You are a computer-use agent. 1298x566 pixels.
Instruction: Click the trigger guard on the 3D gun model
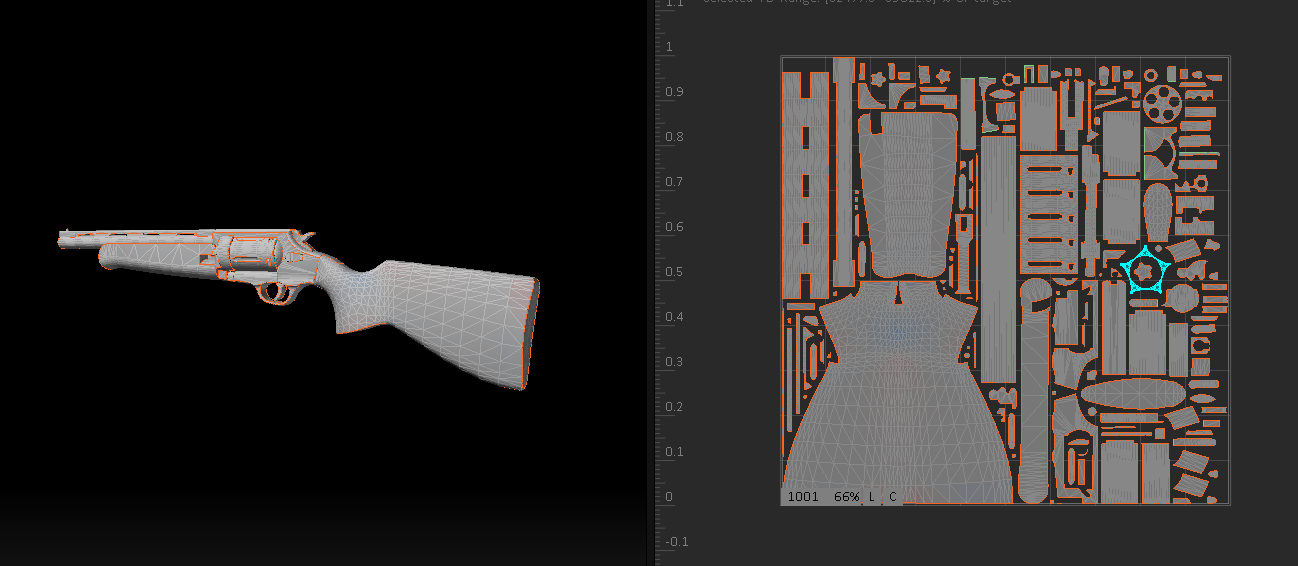(275, 293)
